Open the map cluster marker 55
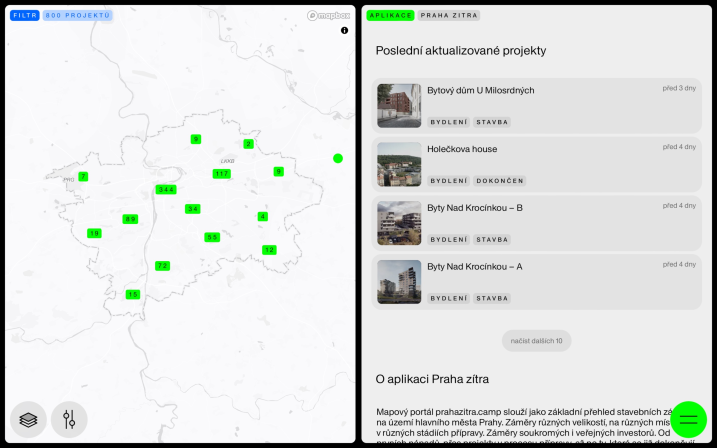717x448 pixels. [x=212, y=237]
